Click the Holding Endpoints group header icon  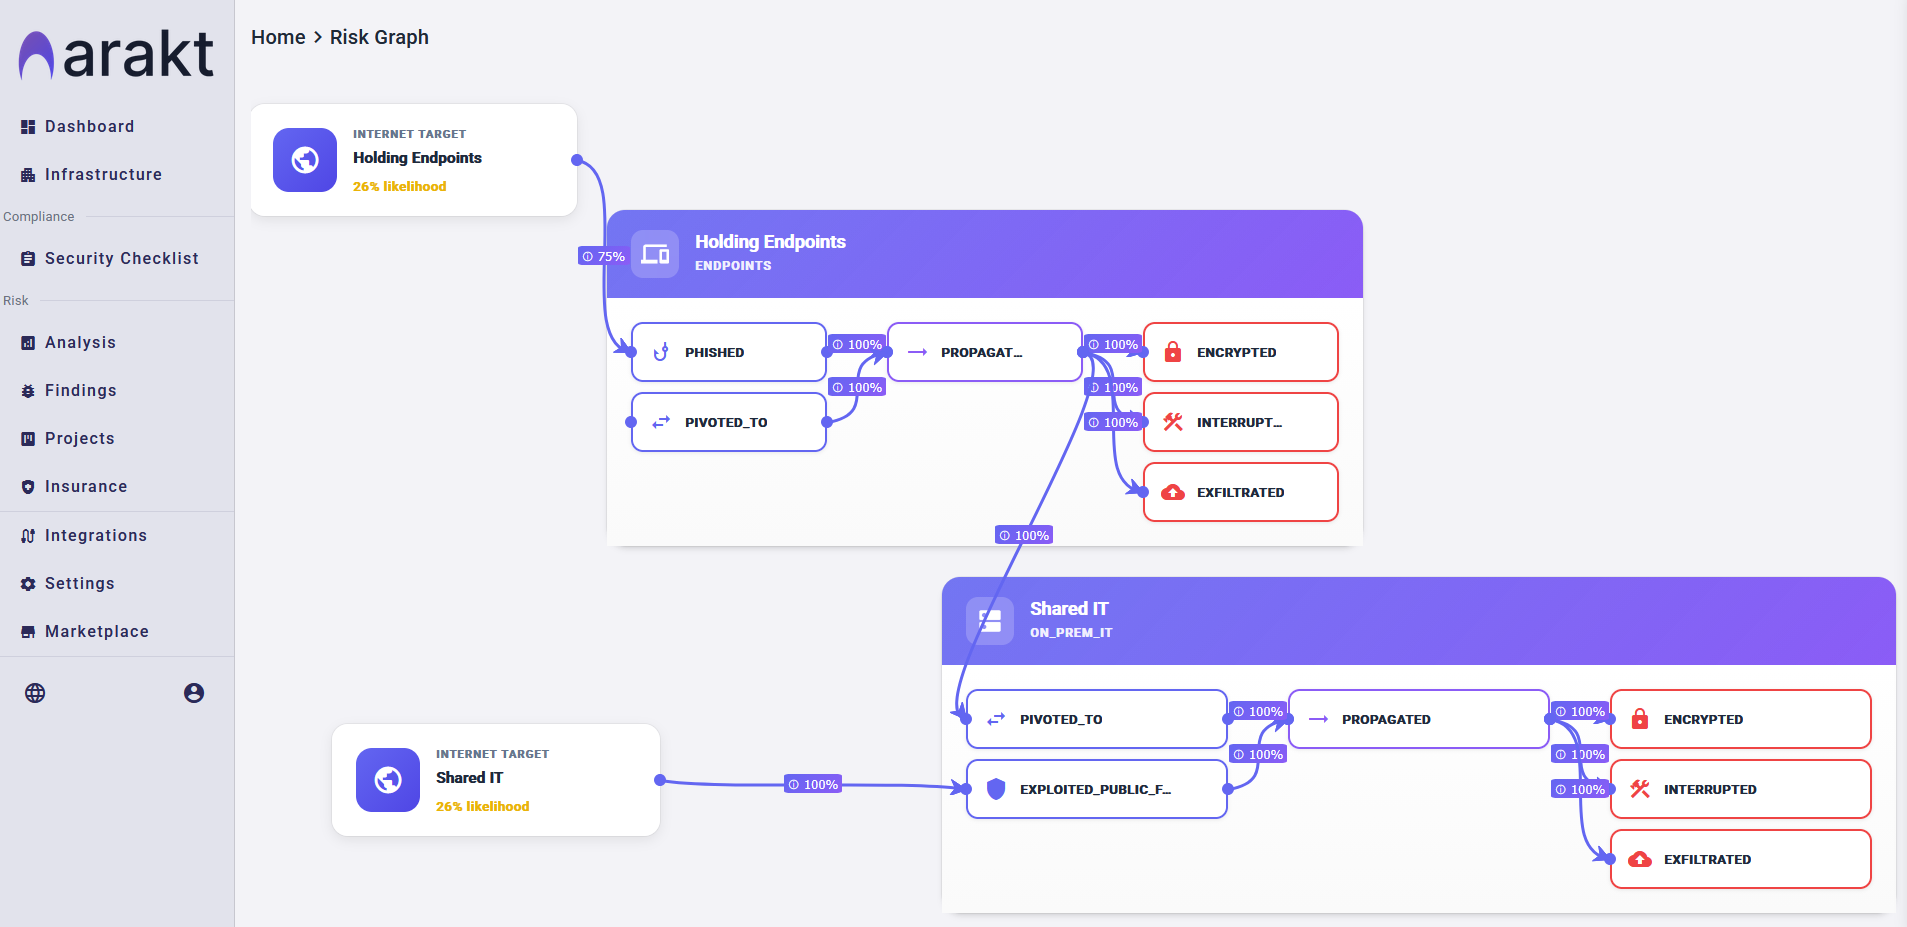click(x=655, y=253)
